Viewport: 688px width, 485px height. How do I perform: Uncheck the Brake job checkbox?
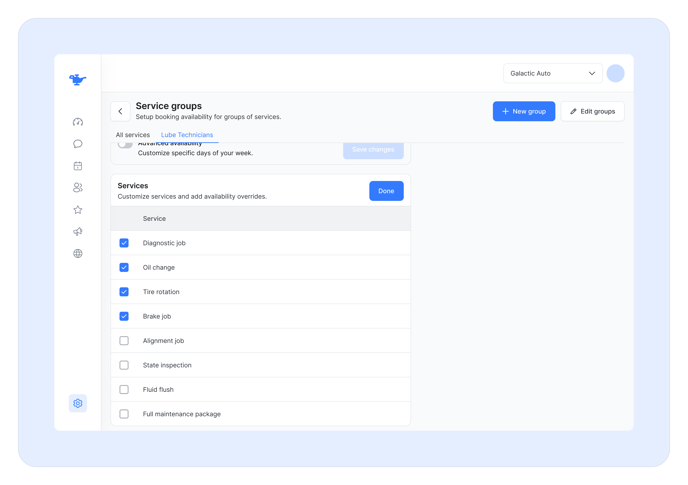tap(124, 316)
